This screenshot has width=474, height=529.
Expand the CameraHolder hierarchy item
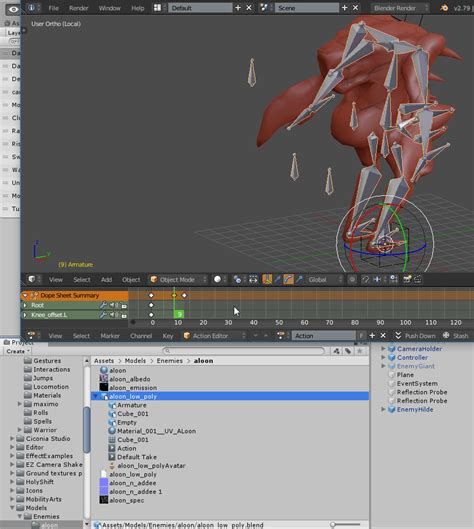click(383, 349)
